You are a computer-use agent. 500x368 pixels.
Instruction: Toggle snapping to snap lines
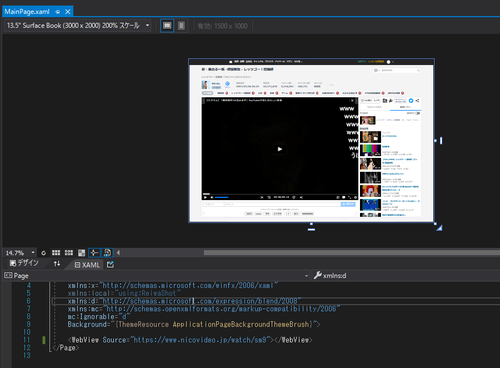[94, 253]
